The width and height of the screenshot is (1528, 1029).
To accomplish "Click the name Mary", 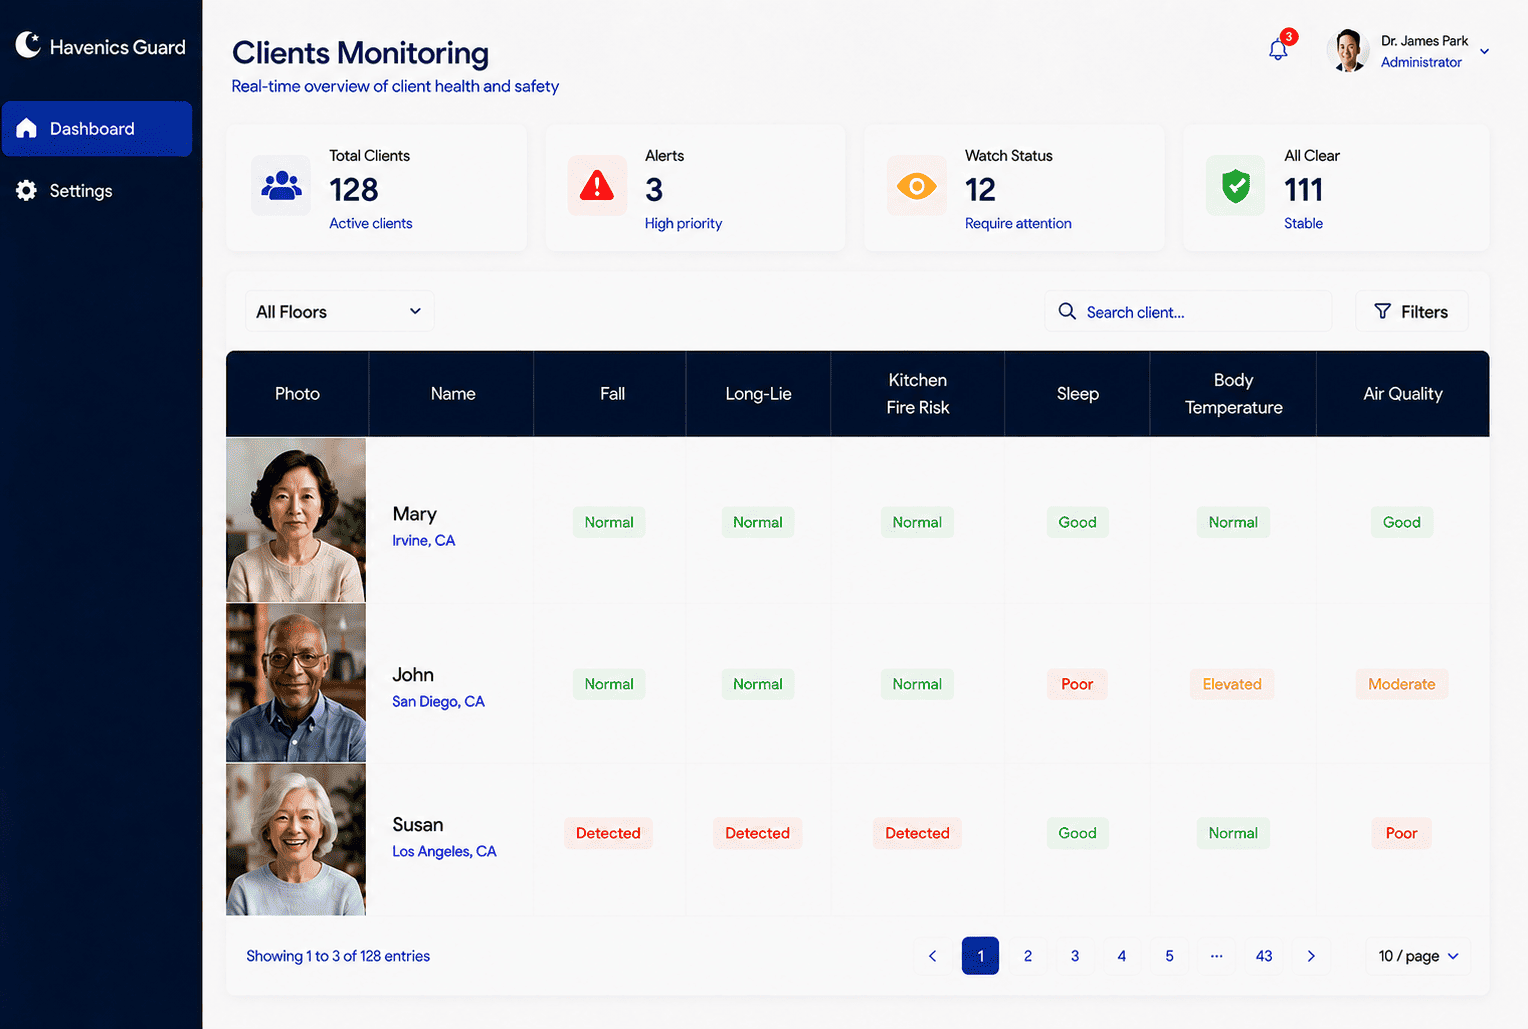I will click(414, 514).
